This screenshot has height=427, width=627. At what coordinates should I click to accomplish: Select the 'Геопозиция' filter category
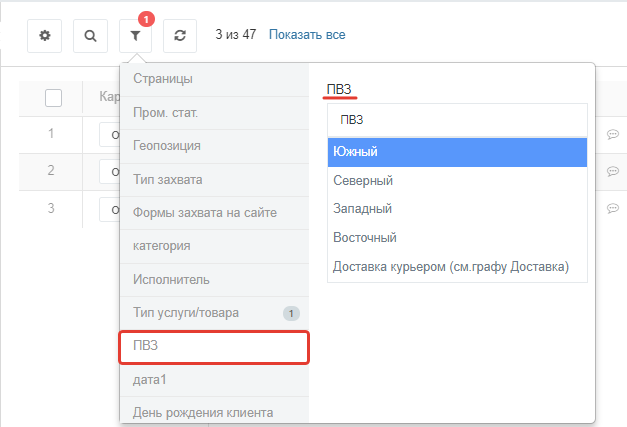(214, 146)
